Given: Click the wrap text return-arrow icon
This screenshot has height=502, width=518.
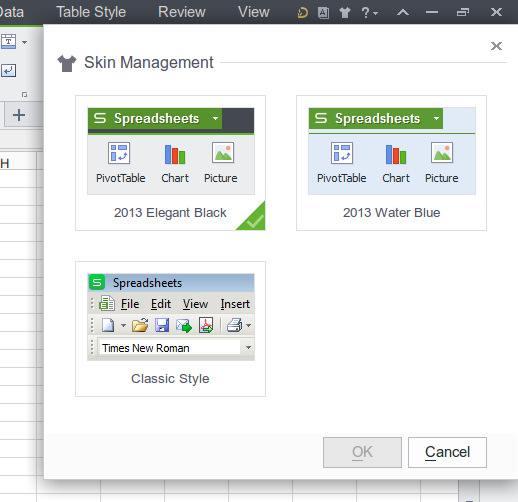Looking at the screenshot, I should pos(8,70).
